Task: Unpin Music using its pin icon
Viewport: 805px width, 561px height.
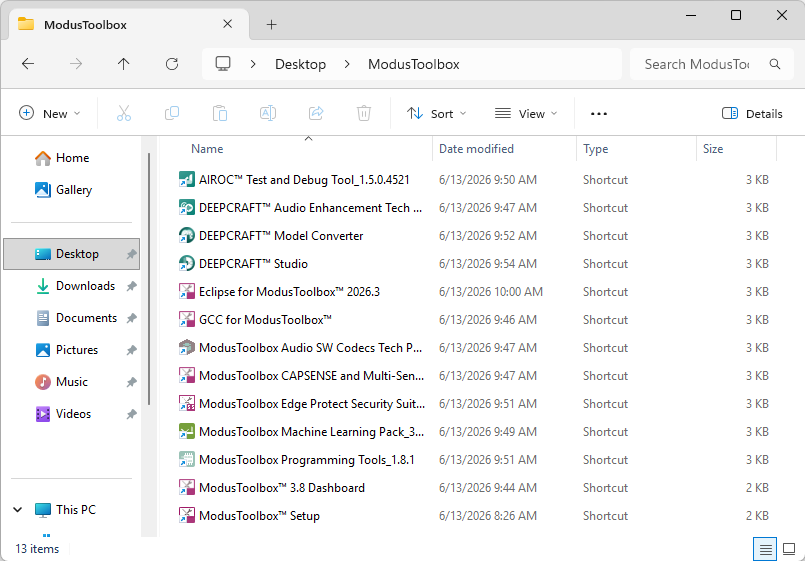Action: (131, 382)
